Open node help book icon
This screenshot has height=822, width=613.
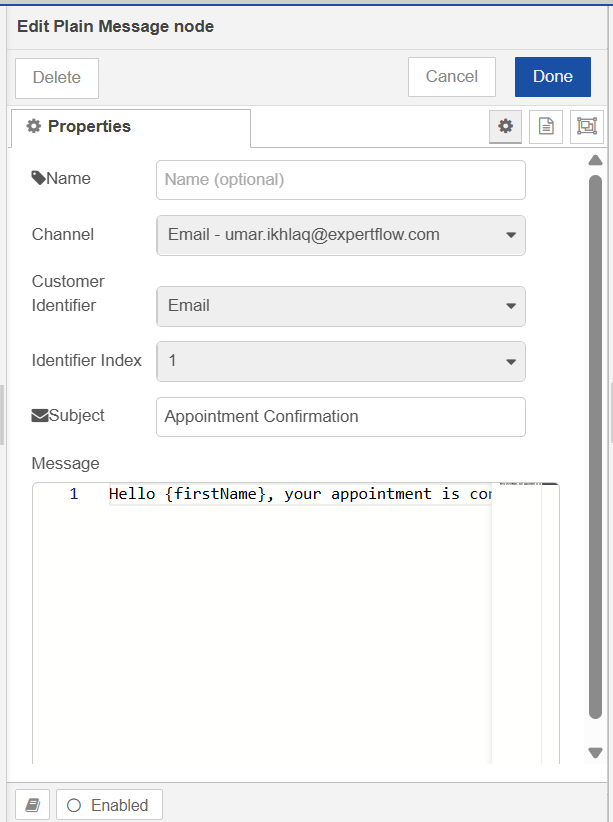(33, 805)
